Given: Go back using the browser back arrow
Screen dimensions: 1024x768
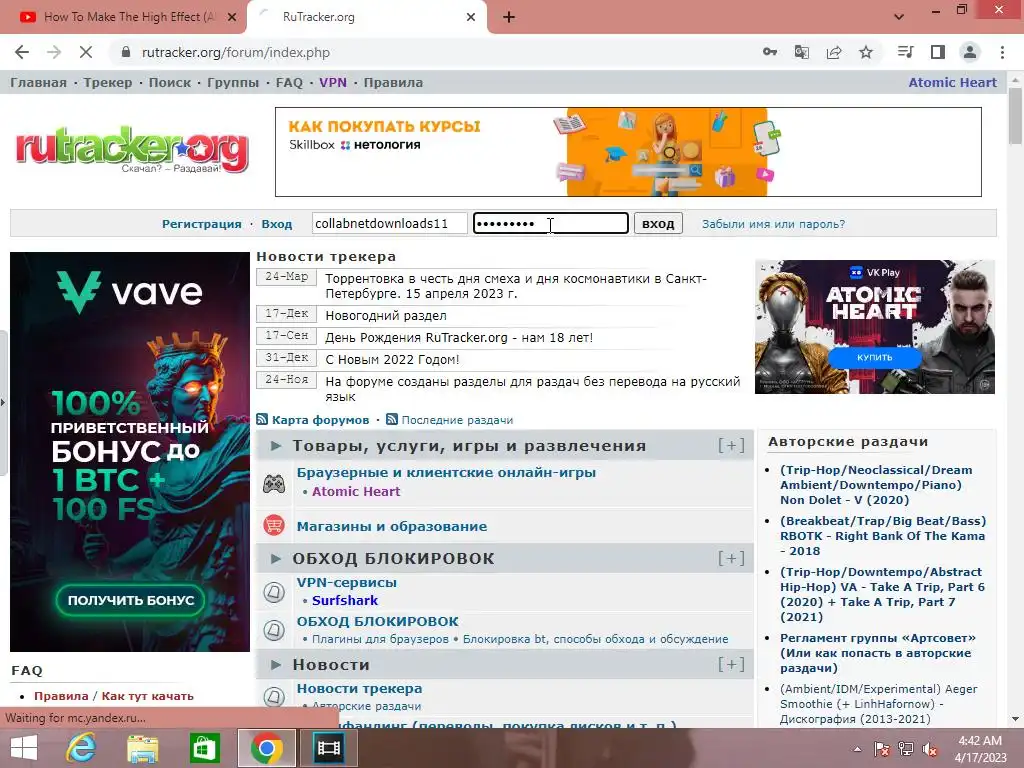Looking at the screenshot, I should pyautogui.click(x=22, y=52).
